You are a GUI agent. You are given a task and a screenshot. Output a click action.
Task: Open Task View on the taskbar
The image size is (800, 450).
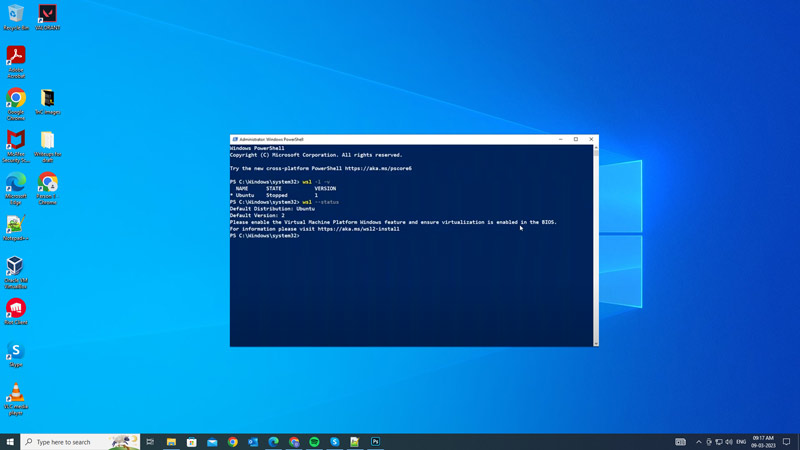pyautogui.click(x=150, y=442)
